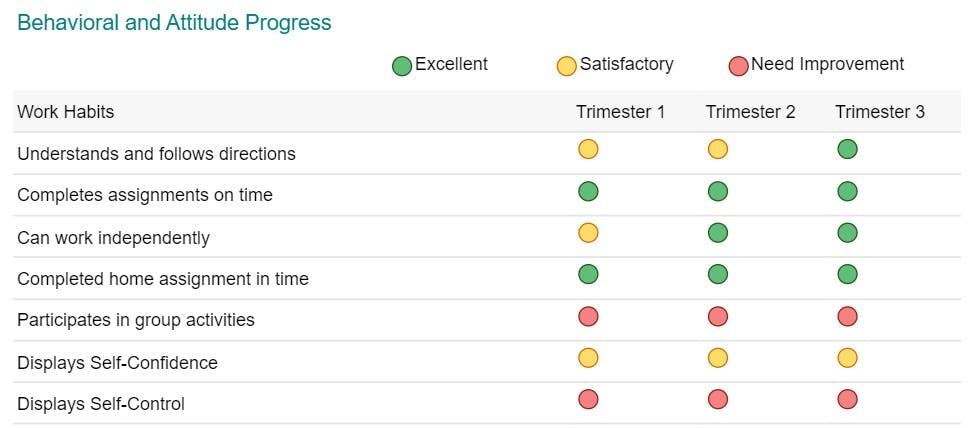Click the red Need Improvement legend circle
This screenshot has height=428, width=973.
click(x=739, y=66)
